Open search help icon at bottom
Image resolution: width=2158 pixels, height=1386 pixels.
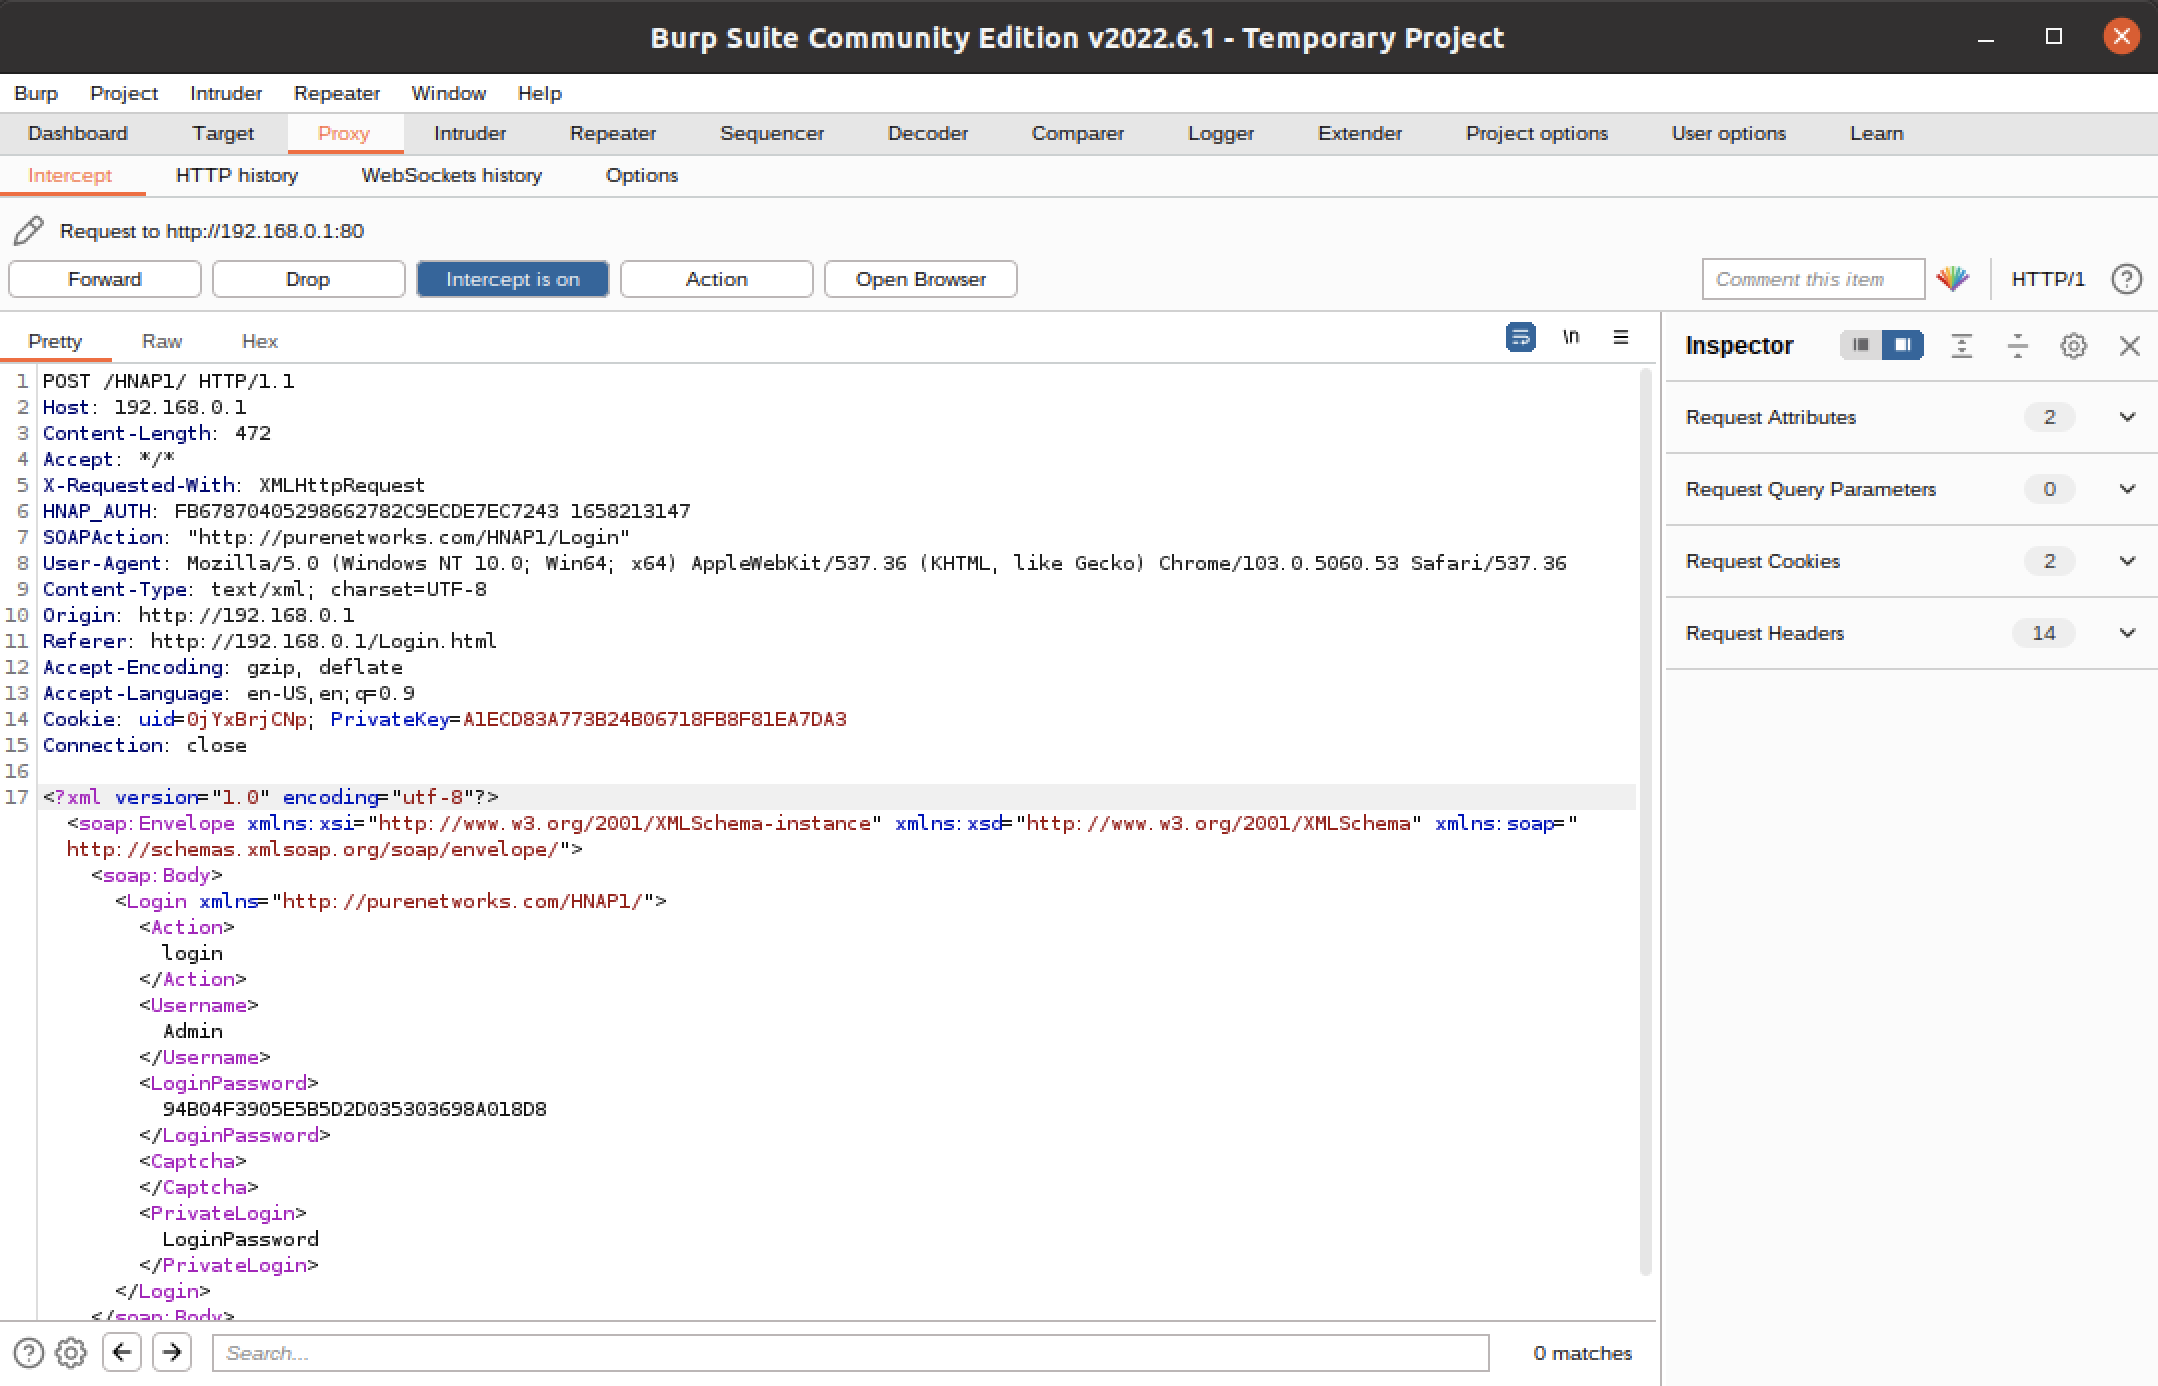tap(29, 1353)
